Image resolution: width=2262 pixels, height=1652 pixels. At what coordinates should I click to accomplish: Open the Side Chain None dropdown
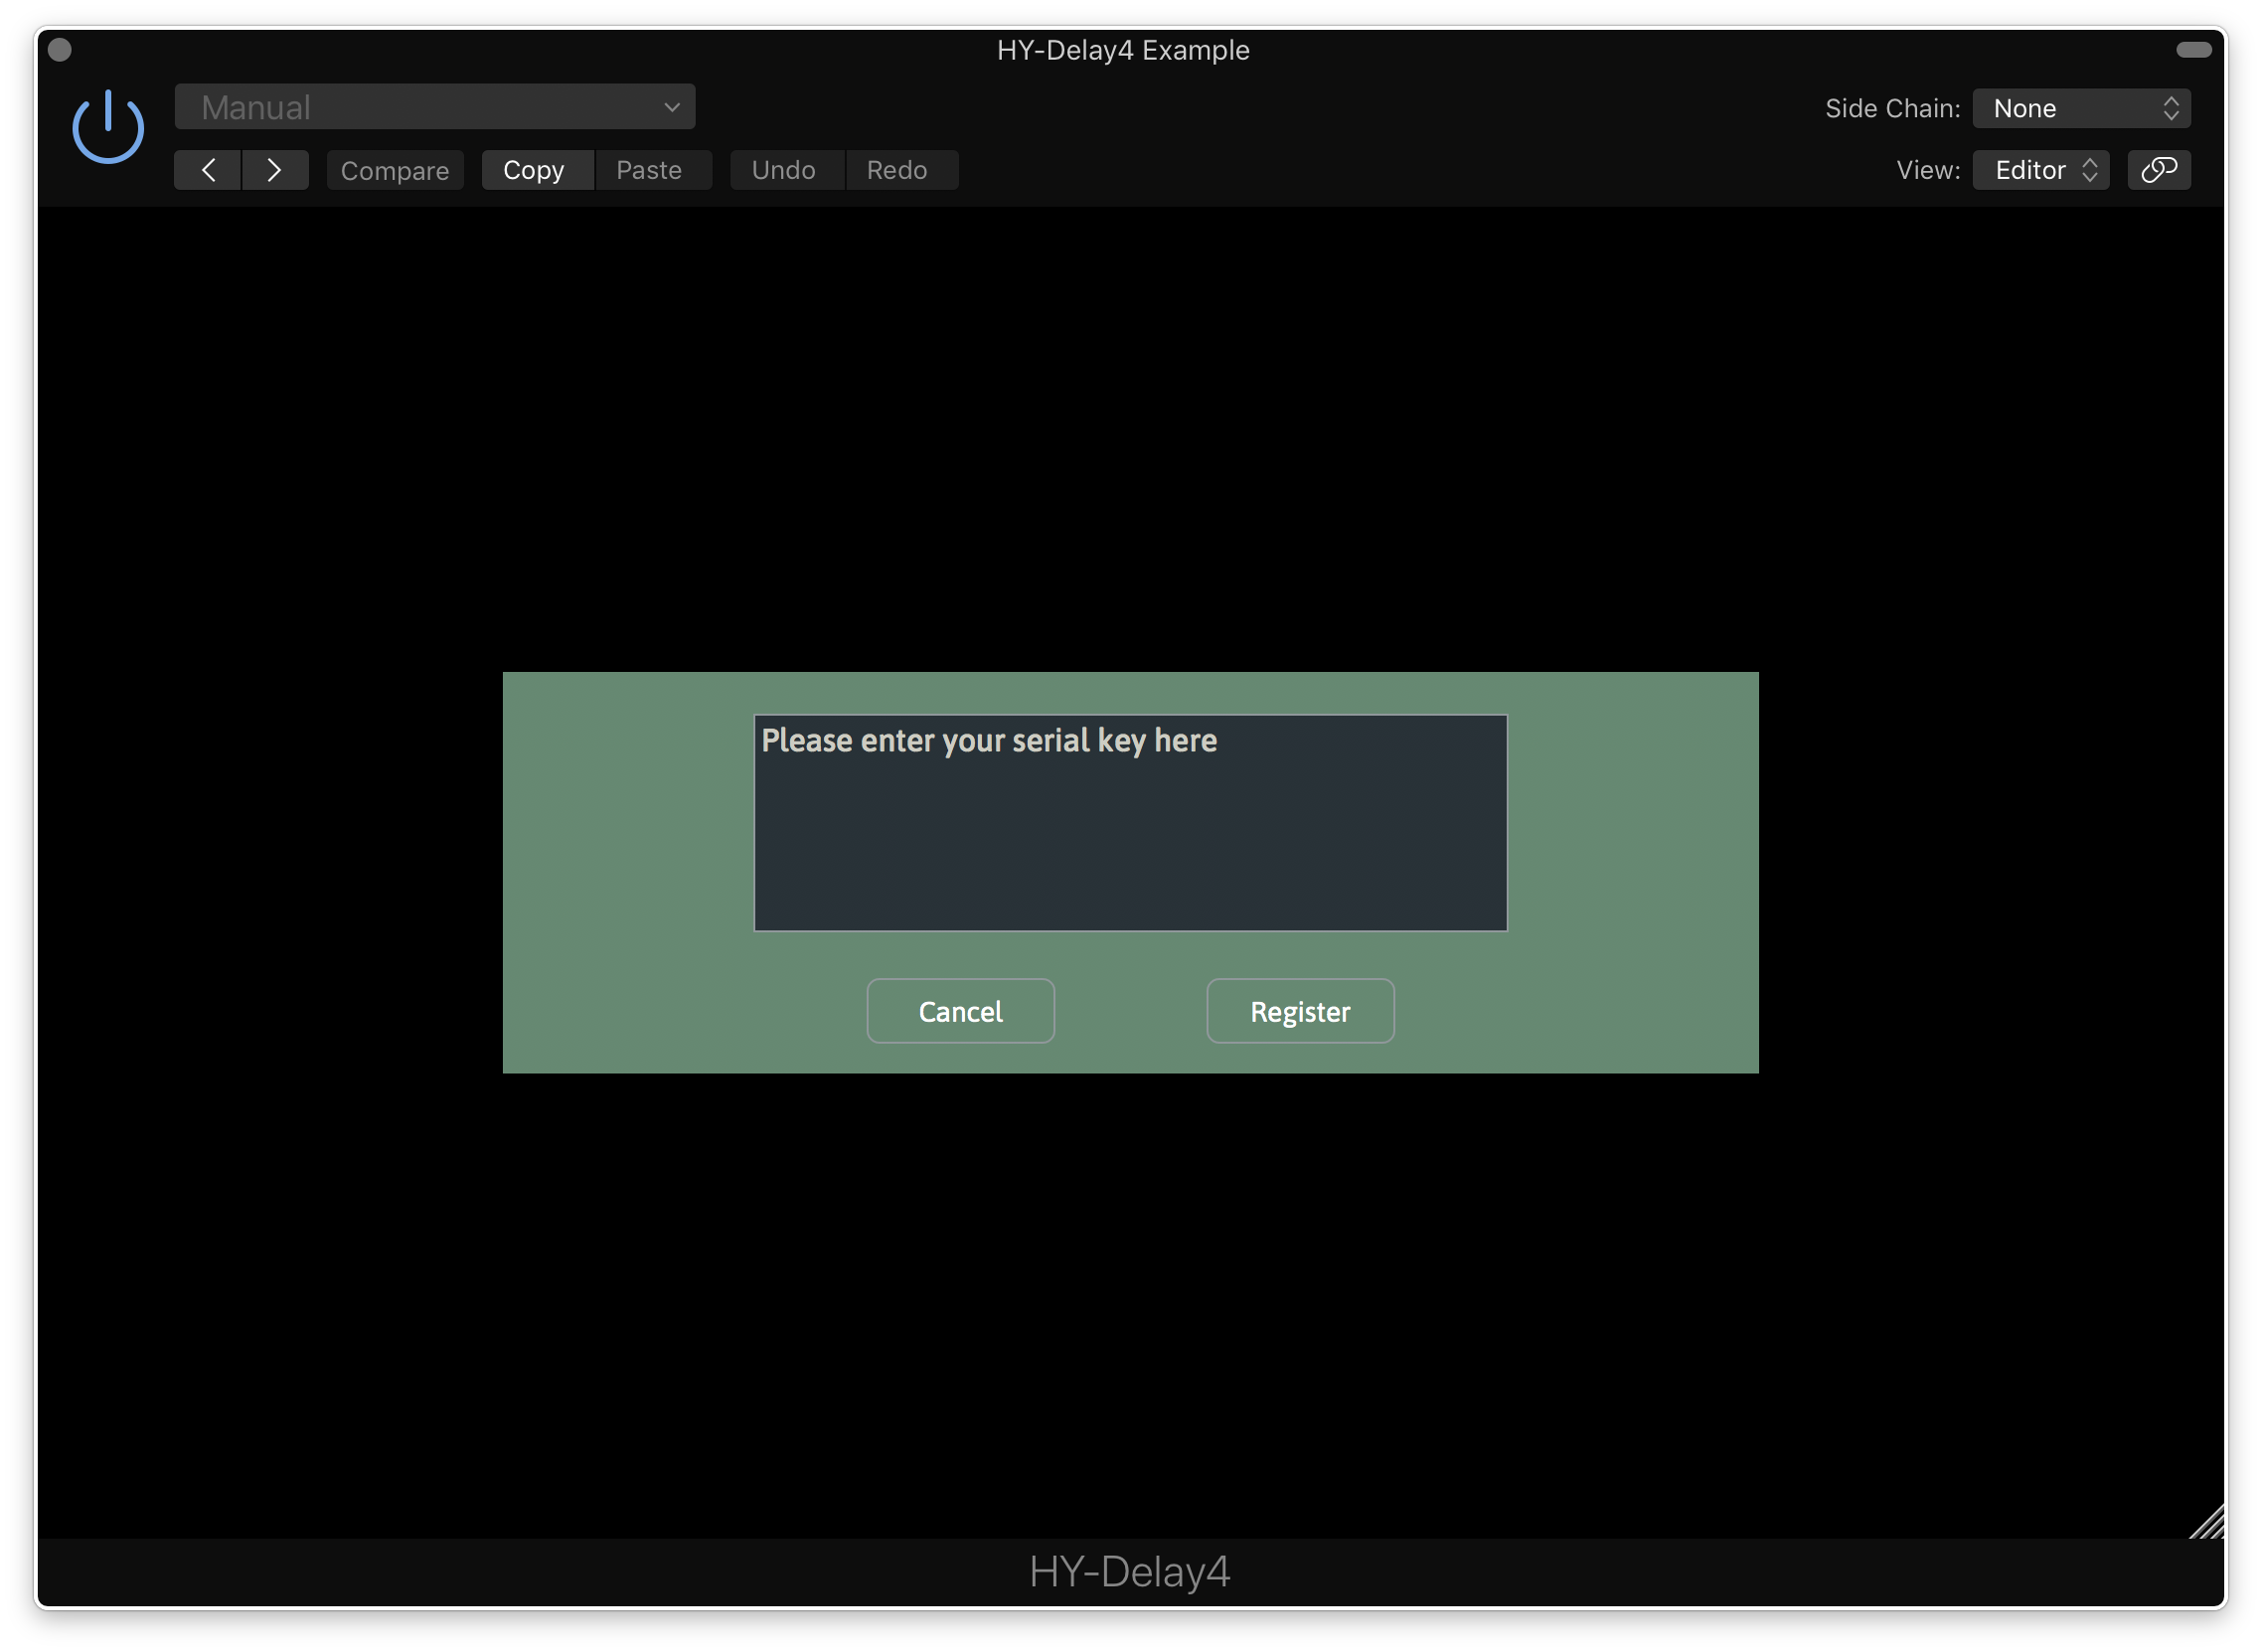2080,108
